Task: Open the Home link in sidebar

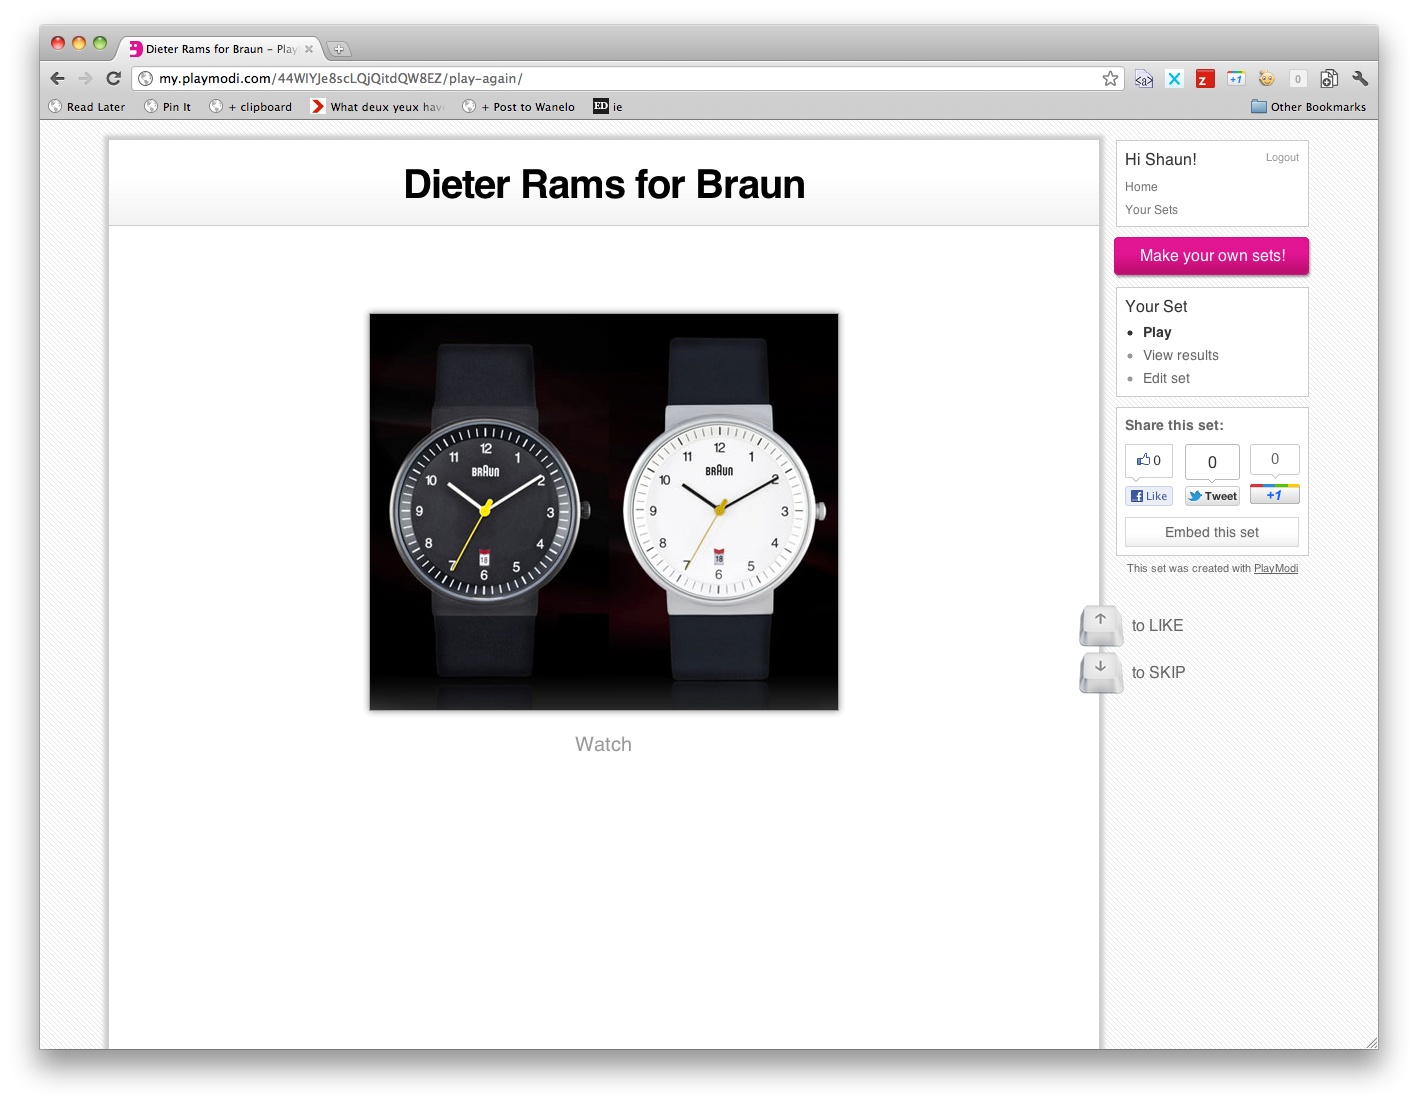Action: pyautogui.click(x=1141, y=187)
